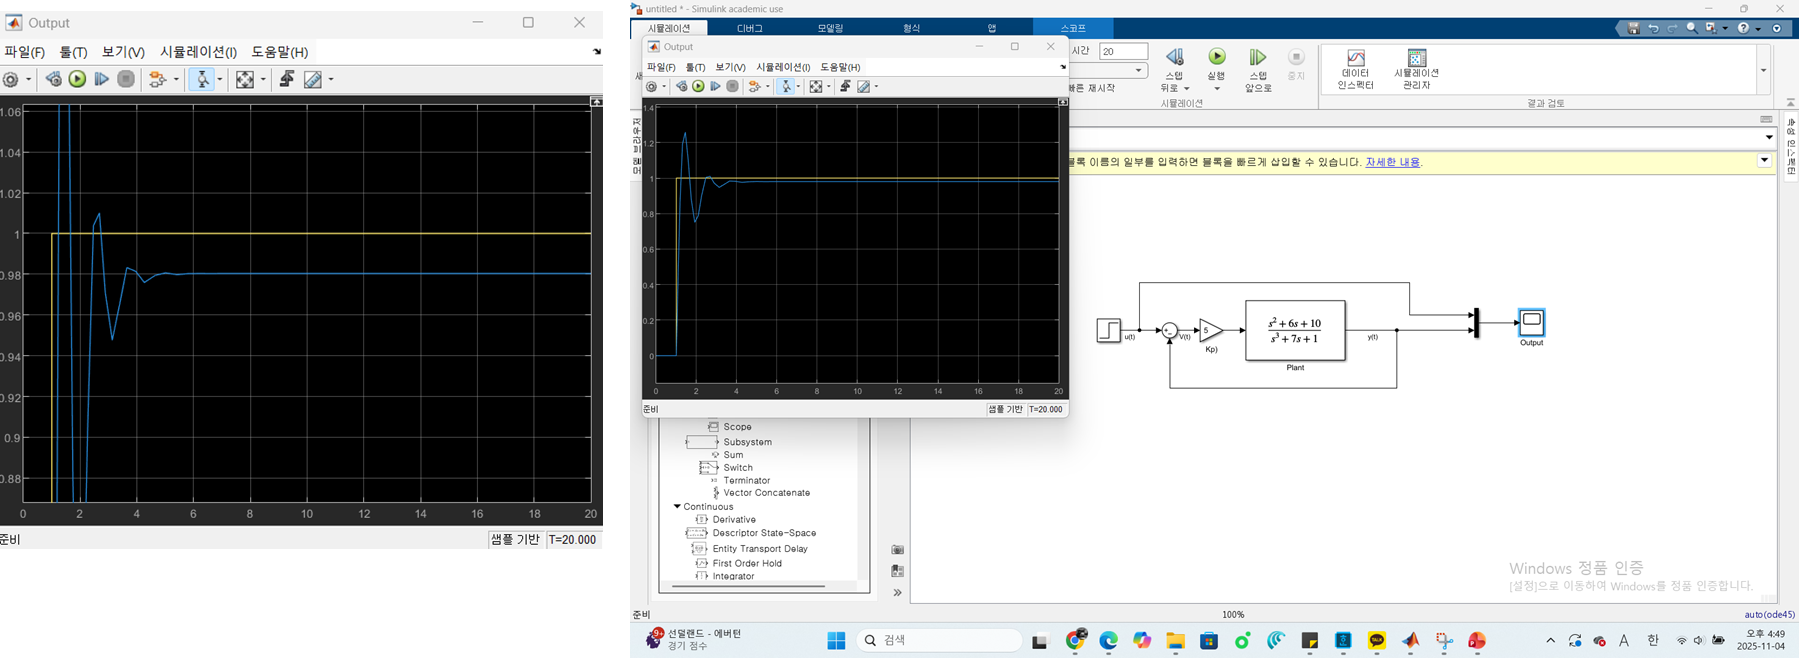Open configuration dropdown arrow in larger scope
The image size is (1799, 658).
pyautogui.click(x=28, y=80)
